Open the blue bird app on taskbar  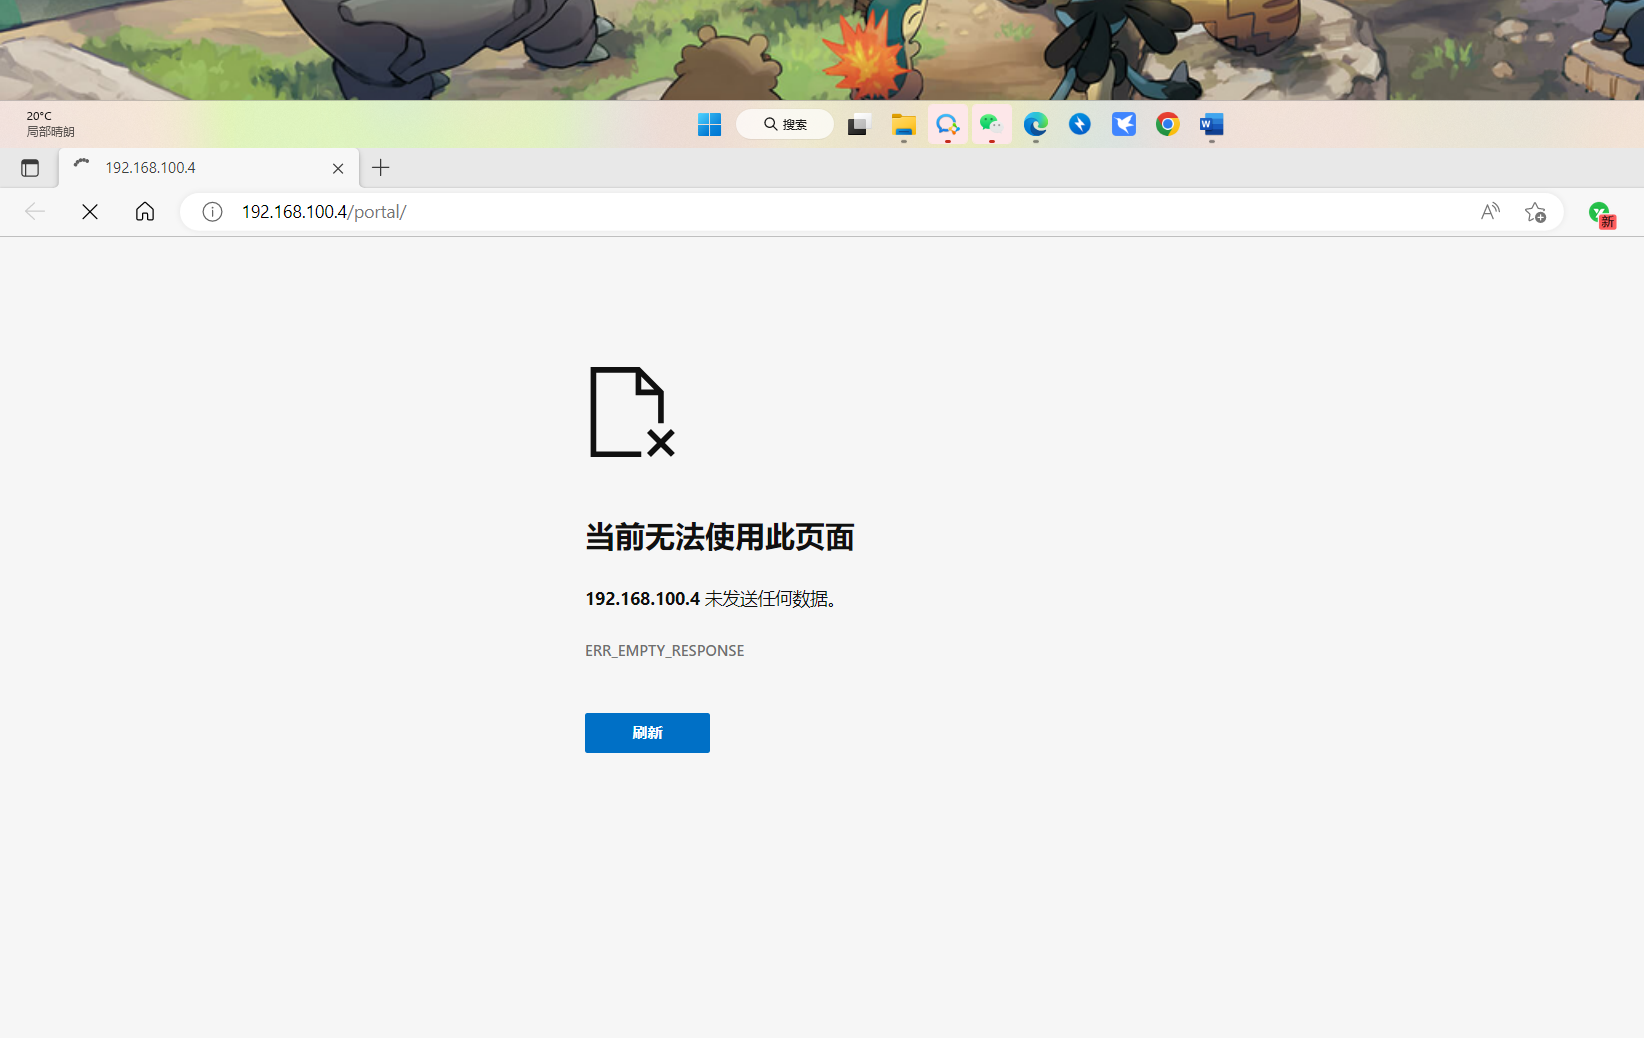[x=1123, y=124]
